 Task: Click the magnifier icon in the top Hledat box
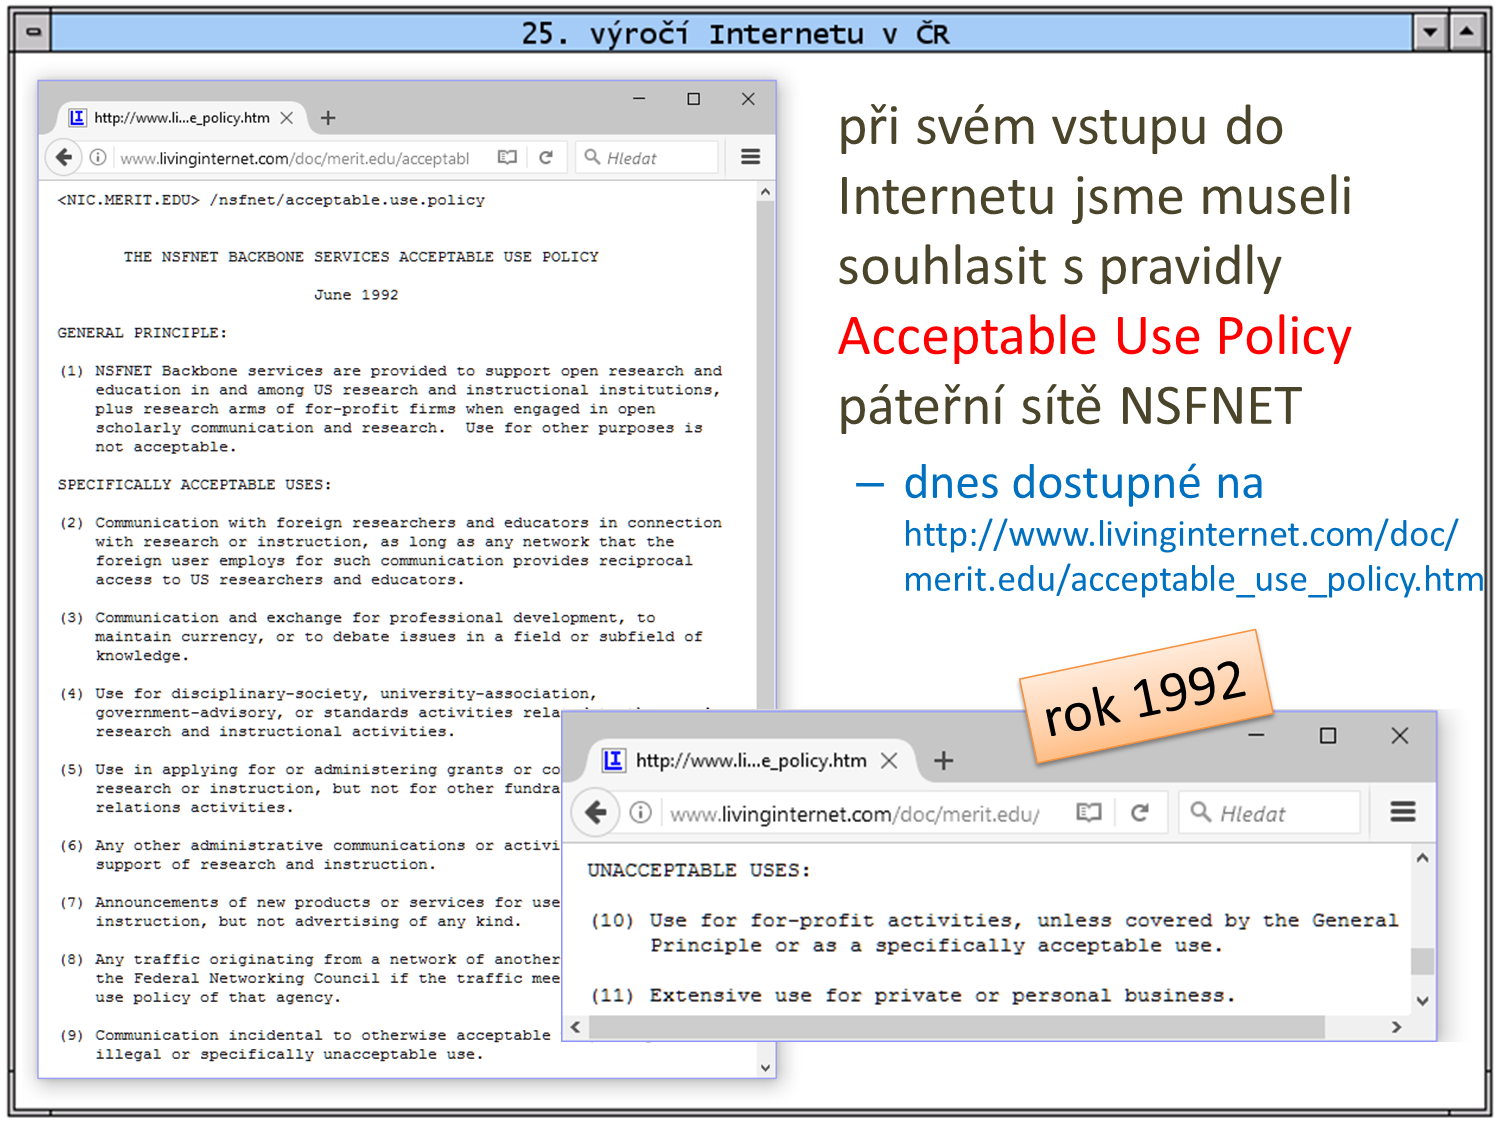click(592, 156)
